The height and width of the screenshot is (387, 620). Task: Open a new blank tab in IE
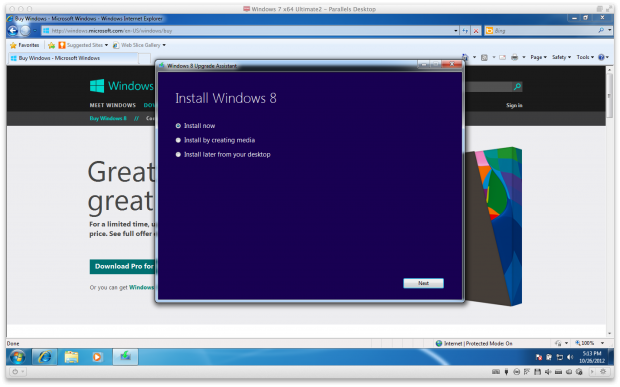click(x=145, y=59)
